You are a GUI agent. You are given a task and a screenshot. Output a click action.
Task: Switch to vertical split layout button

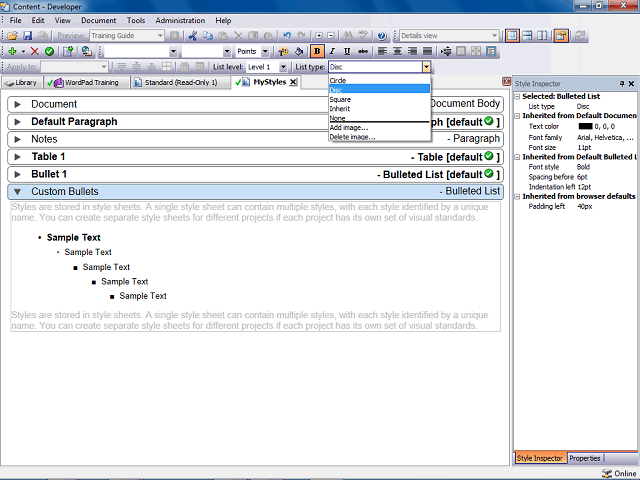[x=542, y=36]
